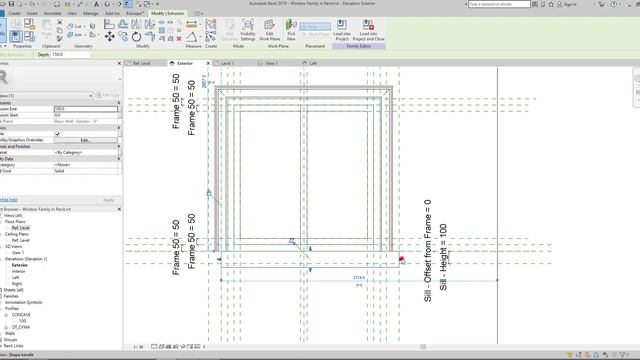Click Edit Work Plane in the ribbon
The image size is (640, 360).
click(269, 30)
